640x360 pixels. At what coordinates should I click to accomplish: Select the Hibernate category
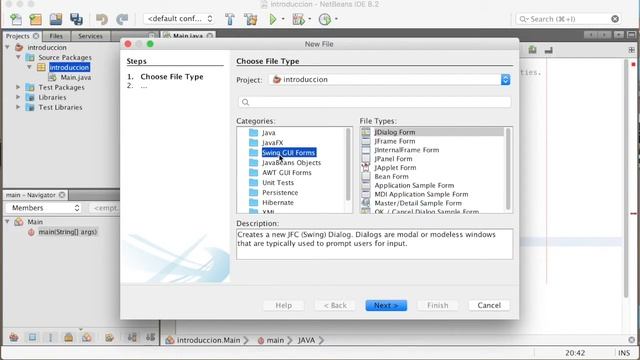(278, 202)
